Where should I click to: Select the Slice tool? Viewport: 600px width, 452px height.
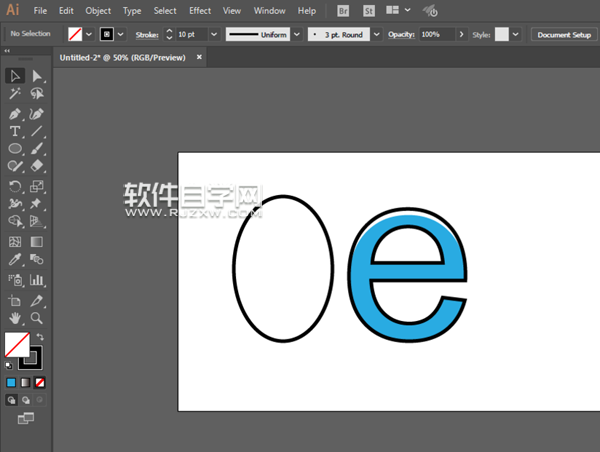(x=37, y=301)
